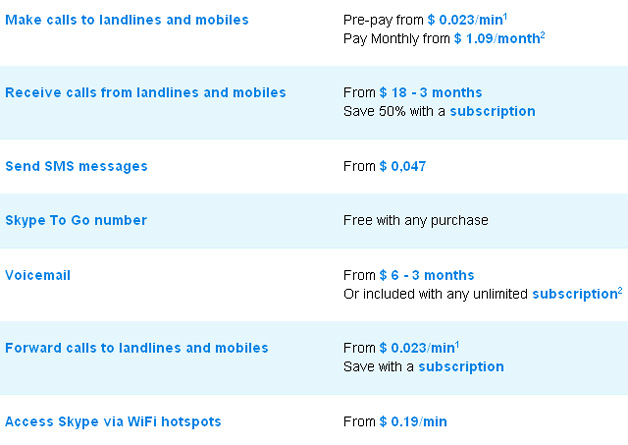
Task: Click 'Forward calls to landlines and mobiles'
Action: [137, 348]
